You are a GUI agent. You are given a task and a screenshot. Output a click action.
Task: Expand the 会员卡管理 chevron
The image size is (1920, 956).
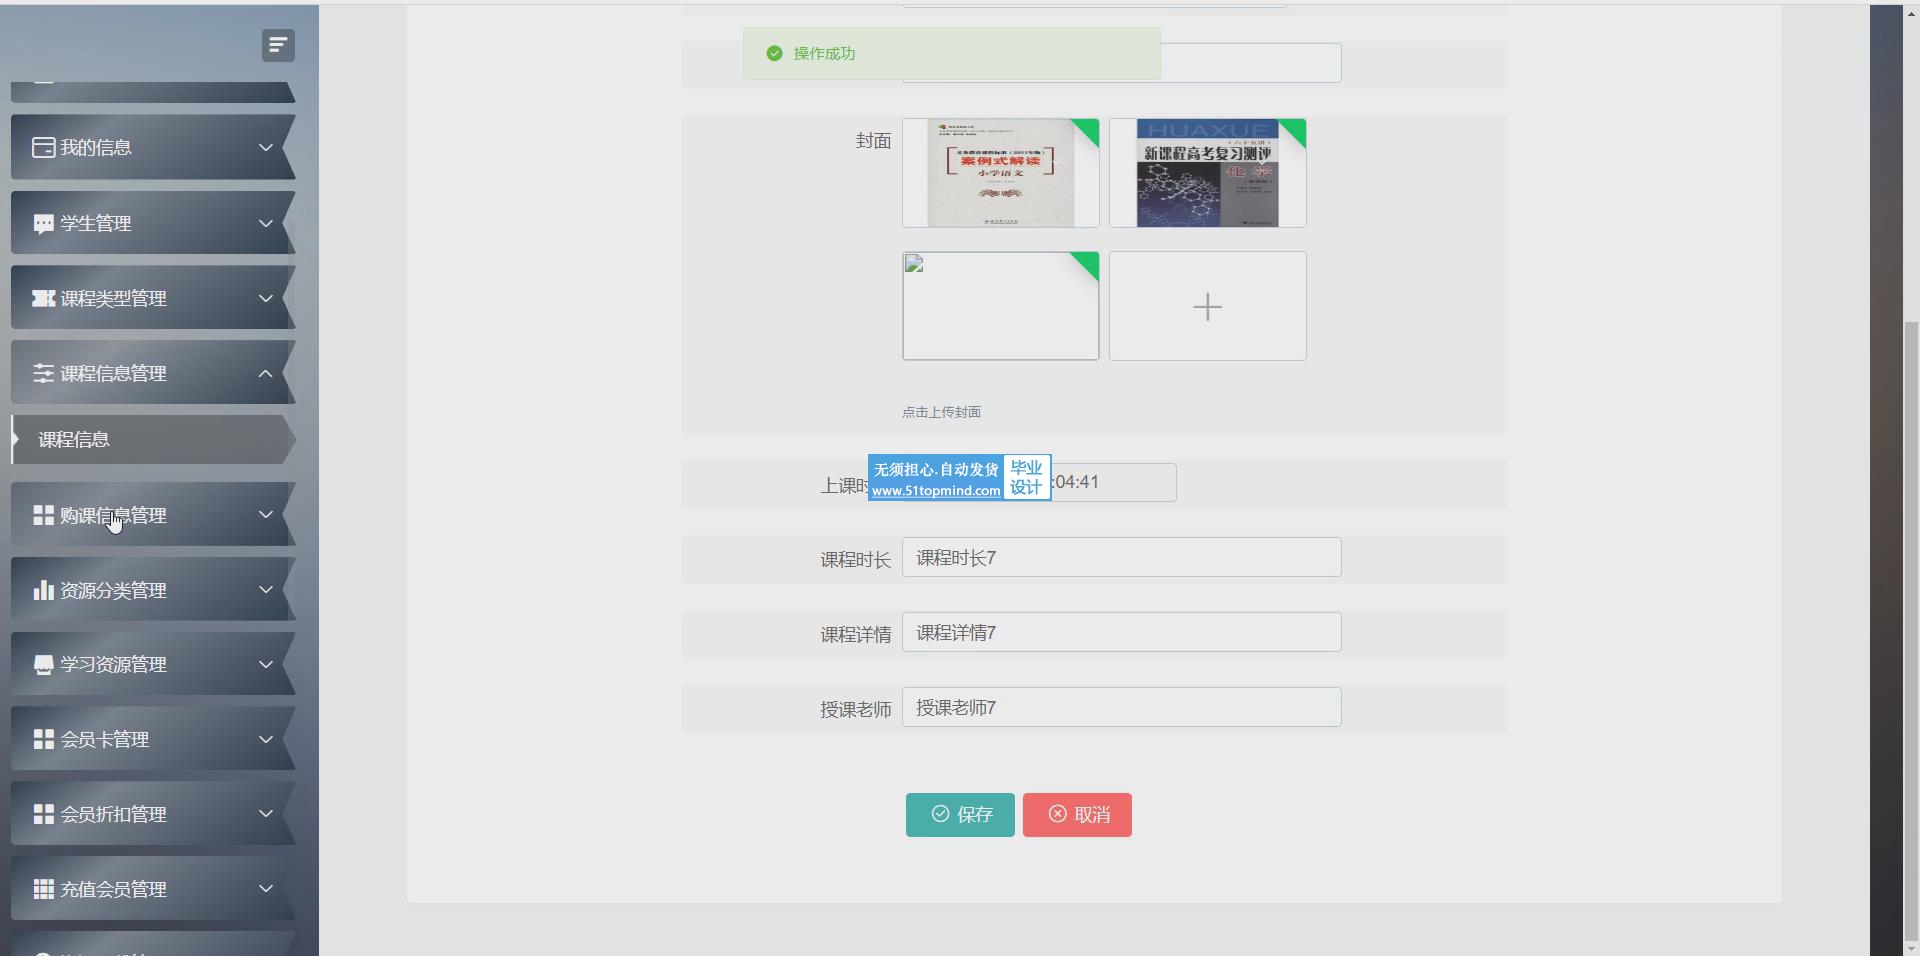[266, 739]
